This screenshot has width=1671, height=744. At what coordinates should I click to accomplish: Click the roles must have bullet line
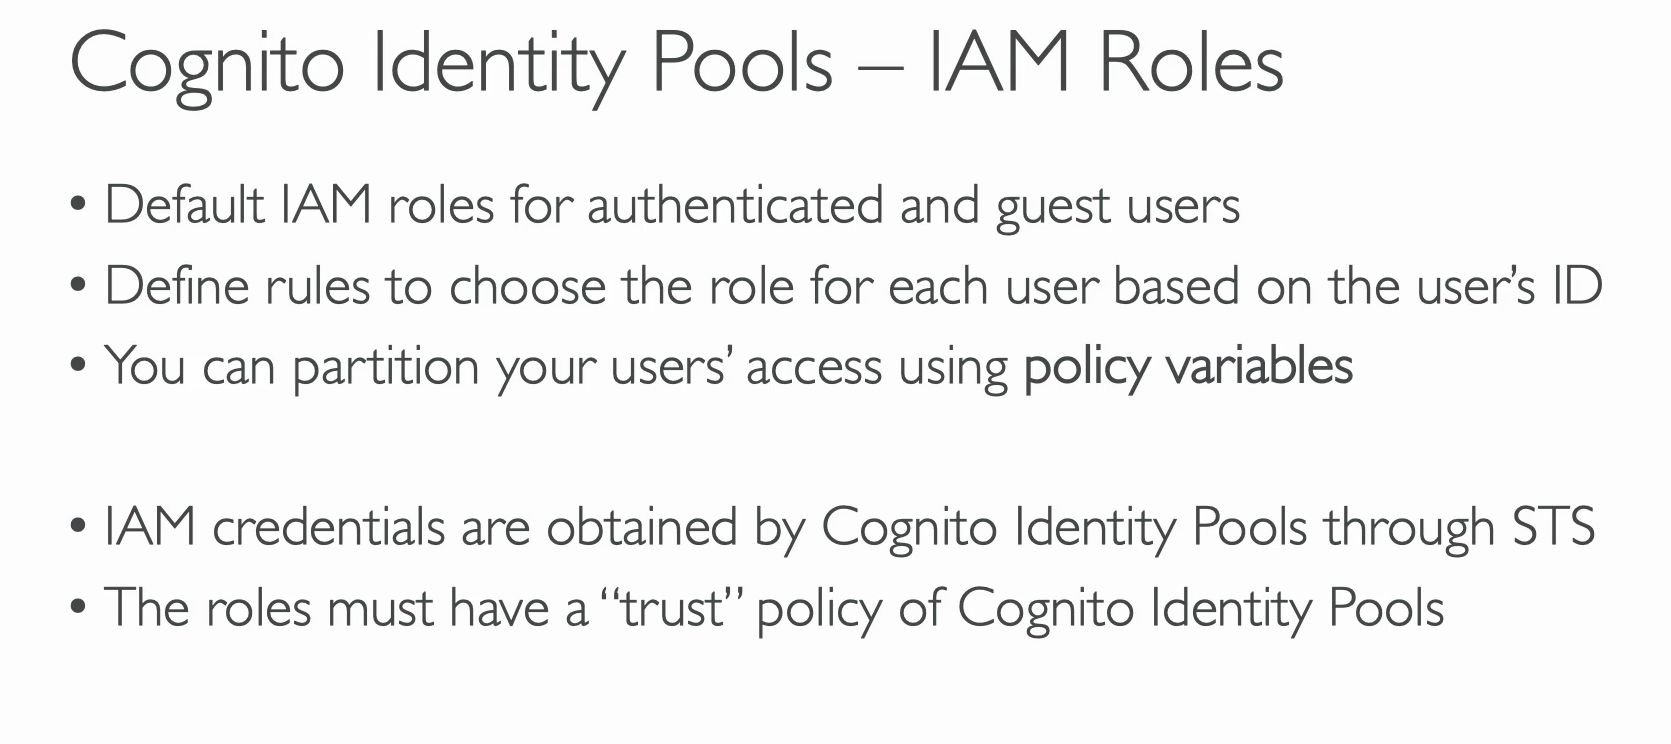[774, 609]
